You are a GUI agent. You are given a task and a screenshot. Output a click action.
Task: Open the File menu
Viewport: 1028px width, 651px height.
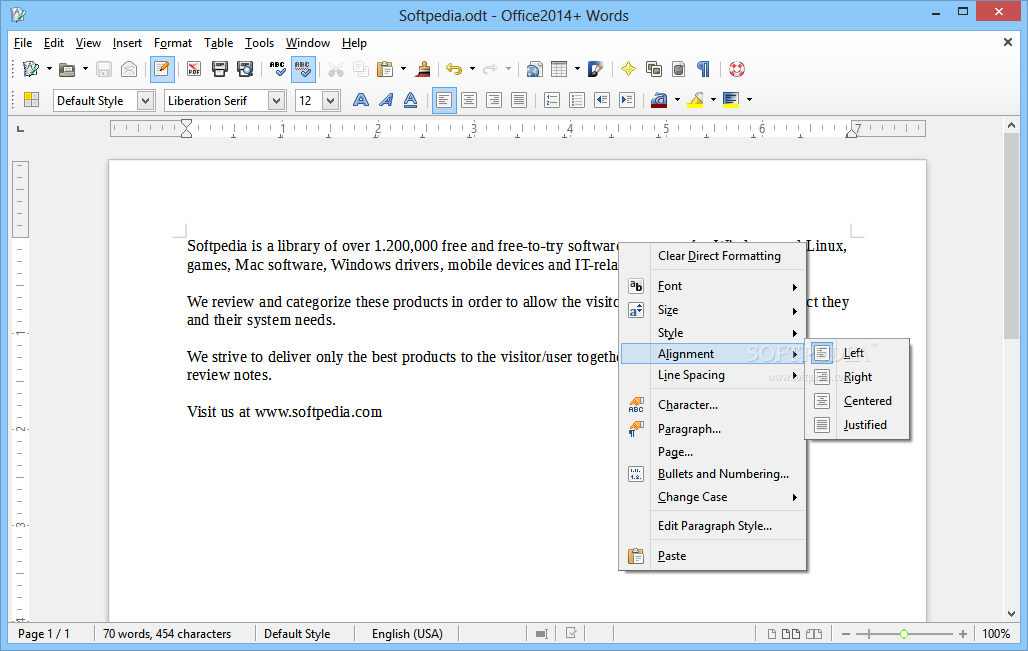(x=23, y=43)
